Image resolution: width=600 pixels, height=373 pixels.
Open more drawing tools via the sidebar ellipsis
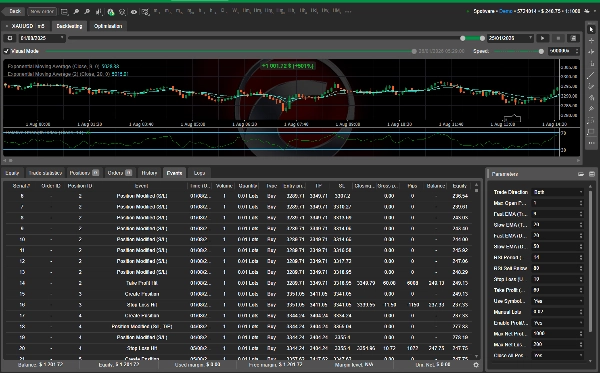point(592,143)
